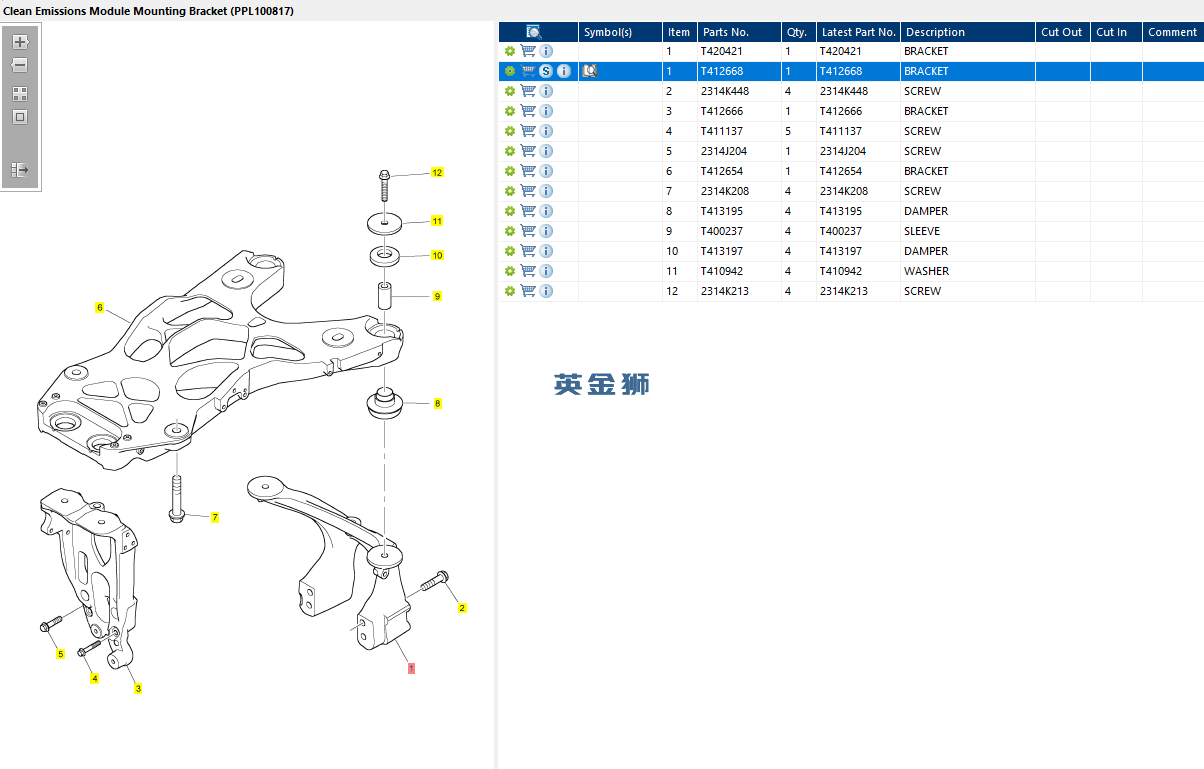Add screw 2314K213 to cart
This screenshot has height=769, width=1204.
[x=528, y=291]
